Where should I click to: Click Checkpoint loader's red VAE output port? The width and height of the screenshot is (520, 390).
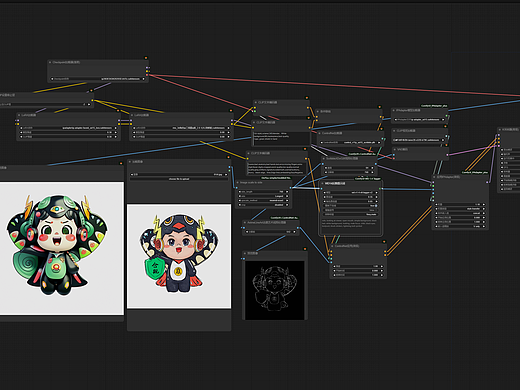tap(147, 75)
